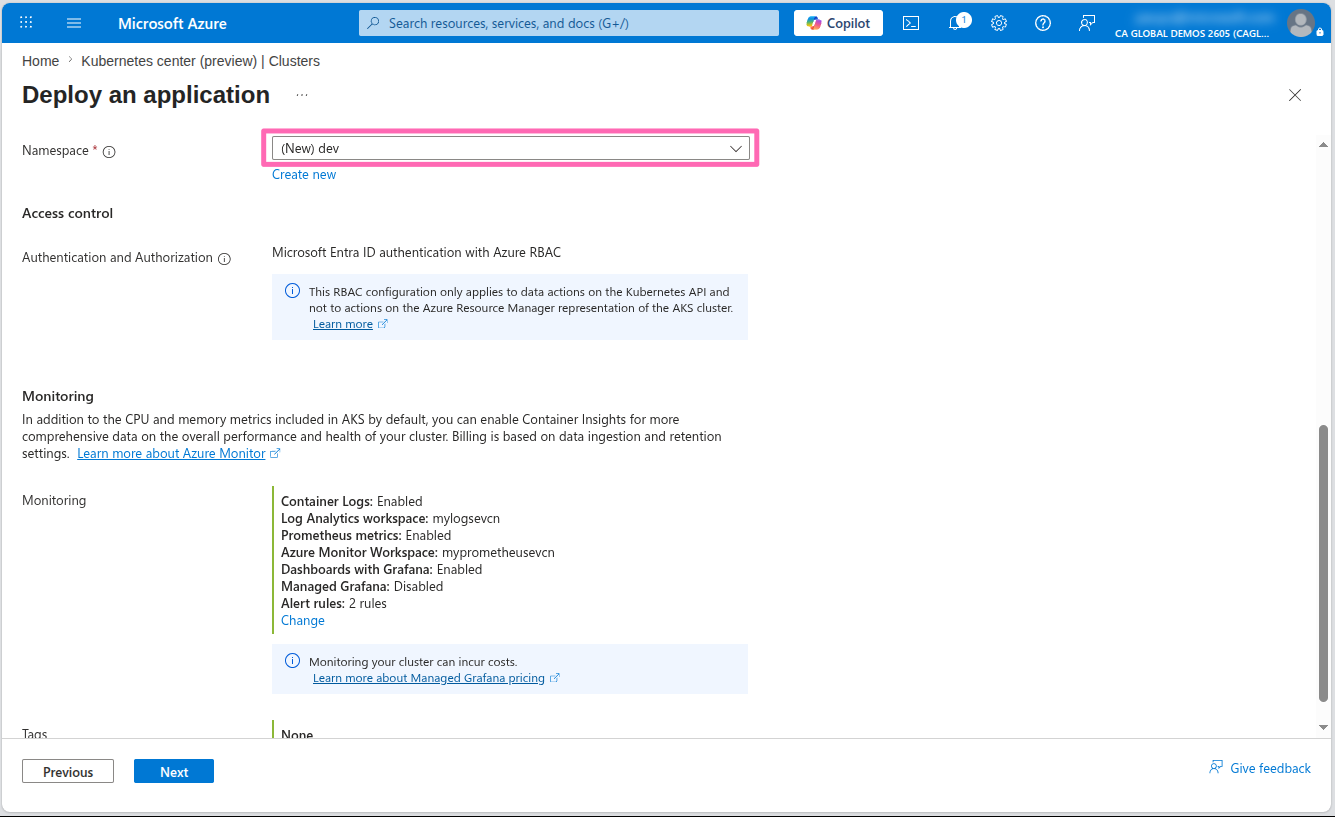Click Microsoft Azure home title
This screenshot has height=817, width=1335.
click(x=172, y=23)
